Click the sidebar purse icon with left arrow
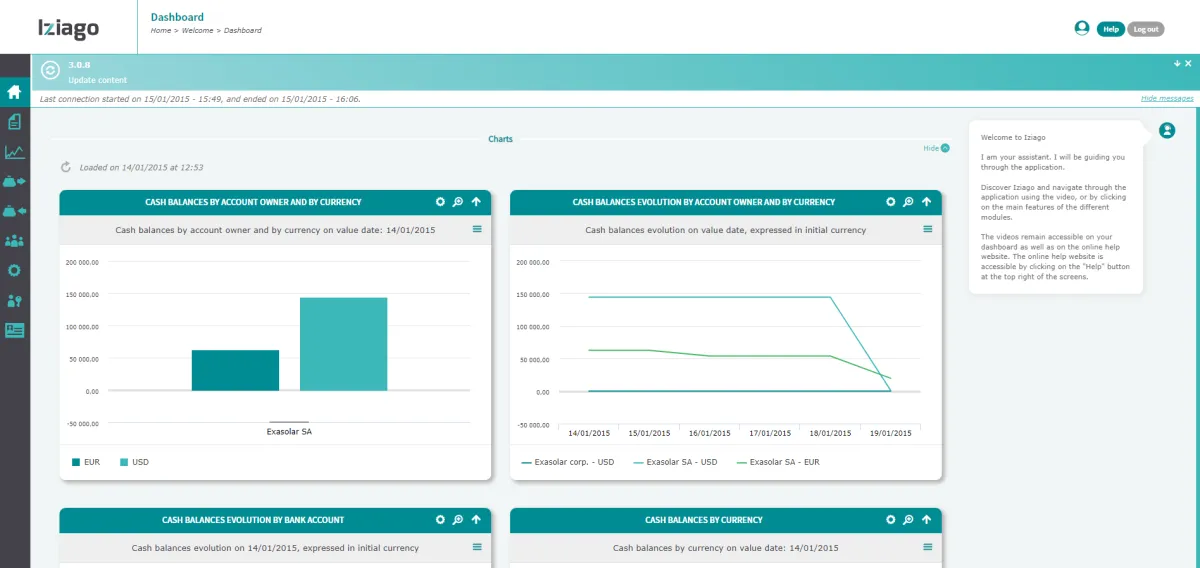The width and height of the screenshot is (1200, 568). 15,211
